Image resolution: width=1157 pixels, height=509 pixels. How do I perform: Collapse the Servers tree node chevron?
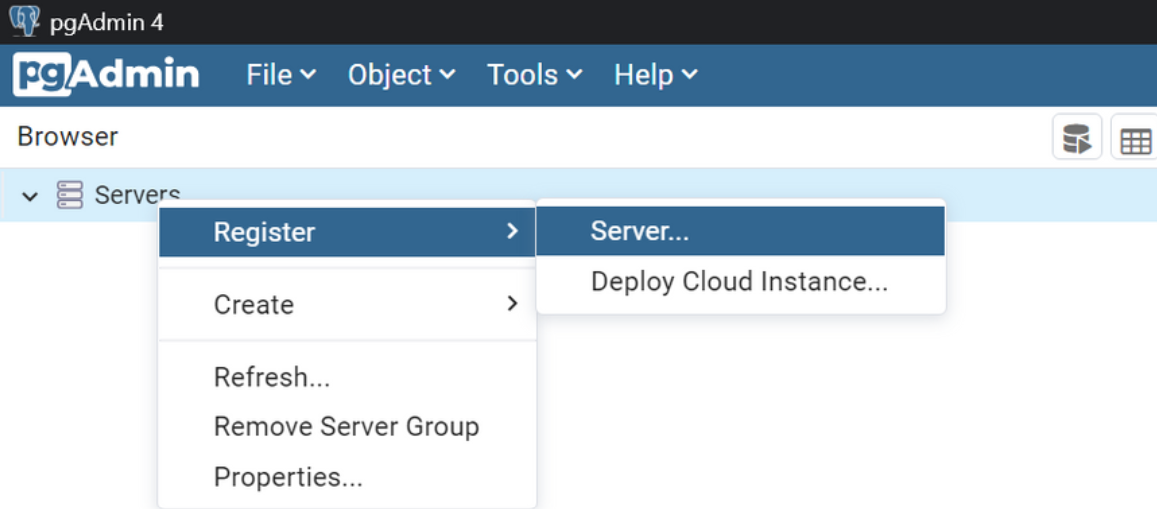pyautogui.click(x=30, y=196)
